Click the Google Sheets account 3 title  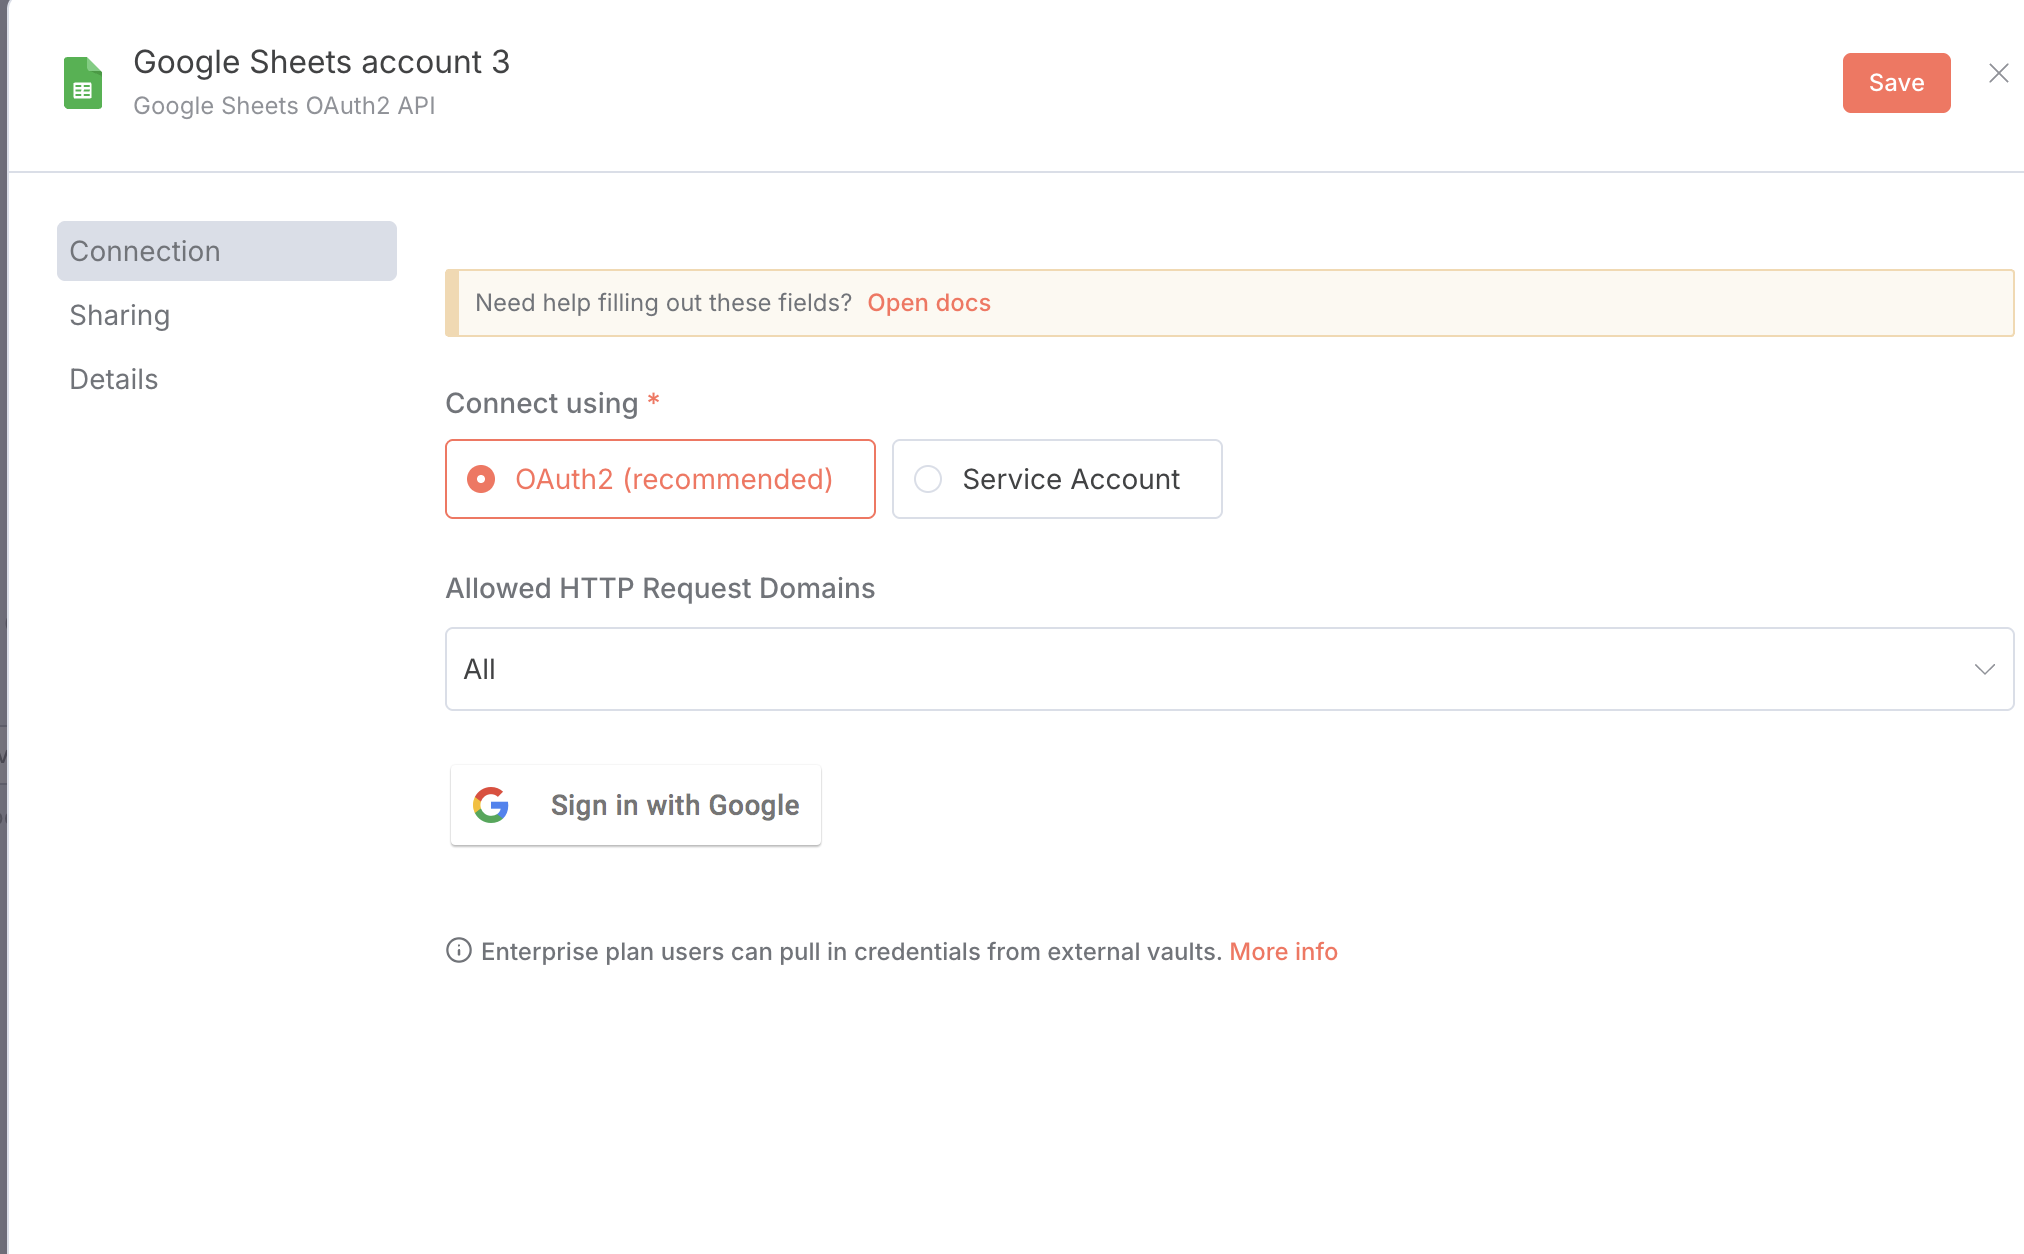(321, 62)
